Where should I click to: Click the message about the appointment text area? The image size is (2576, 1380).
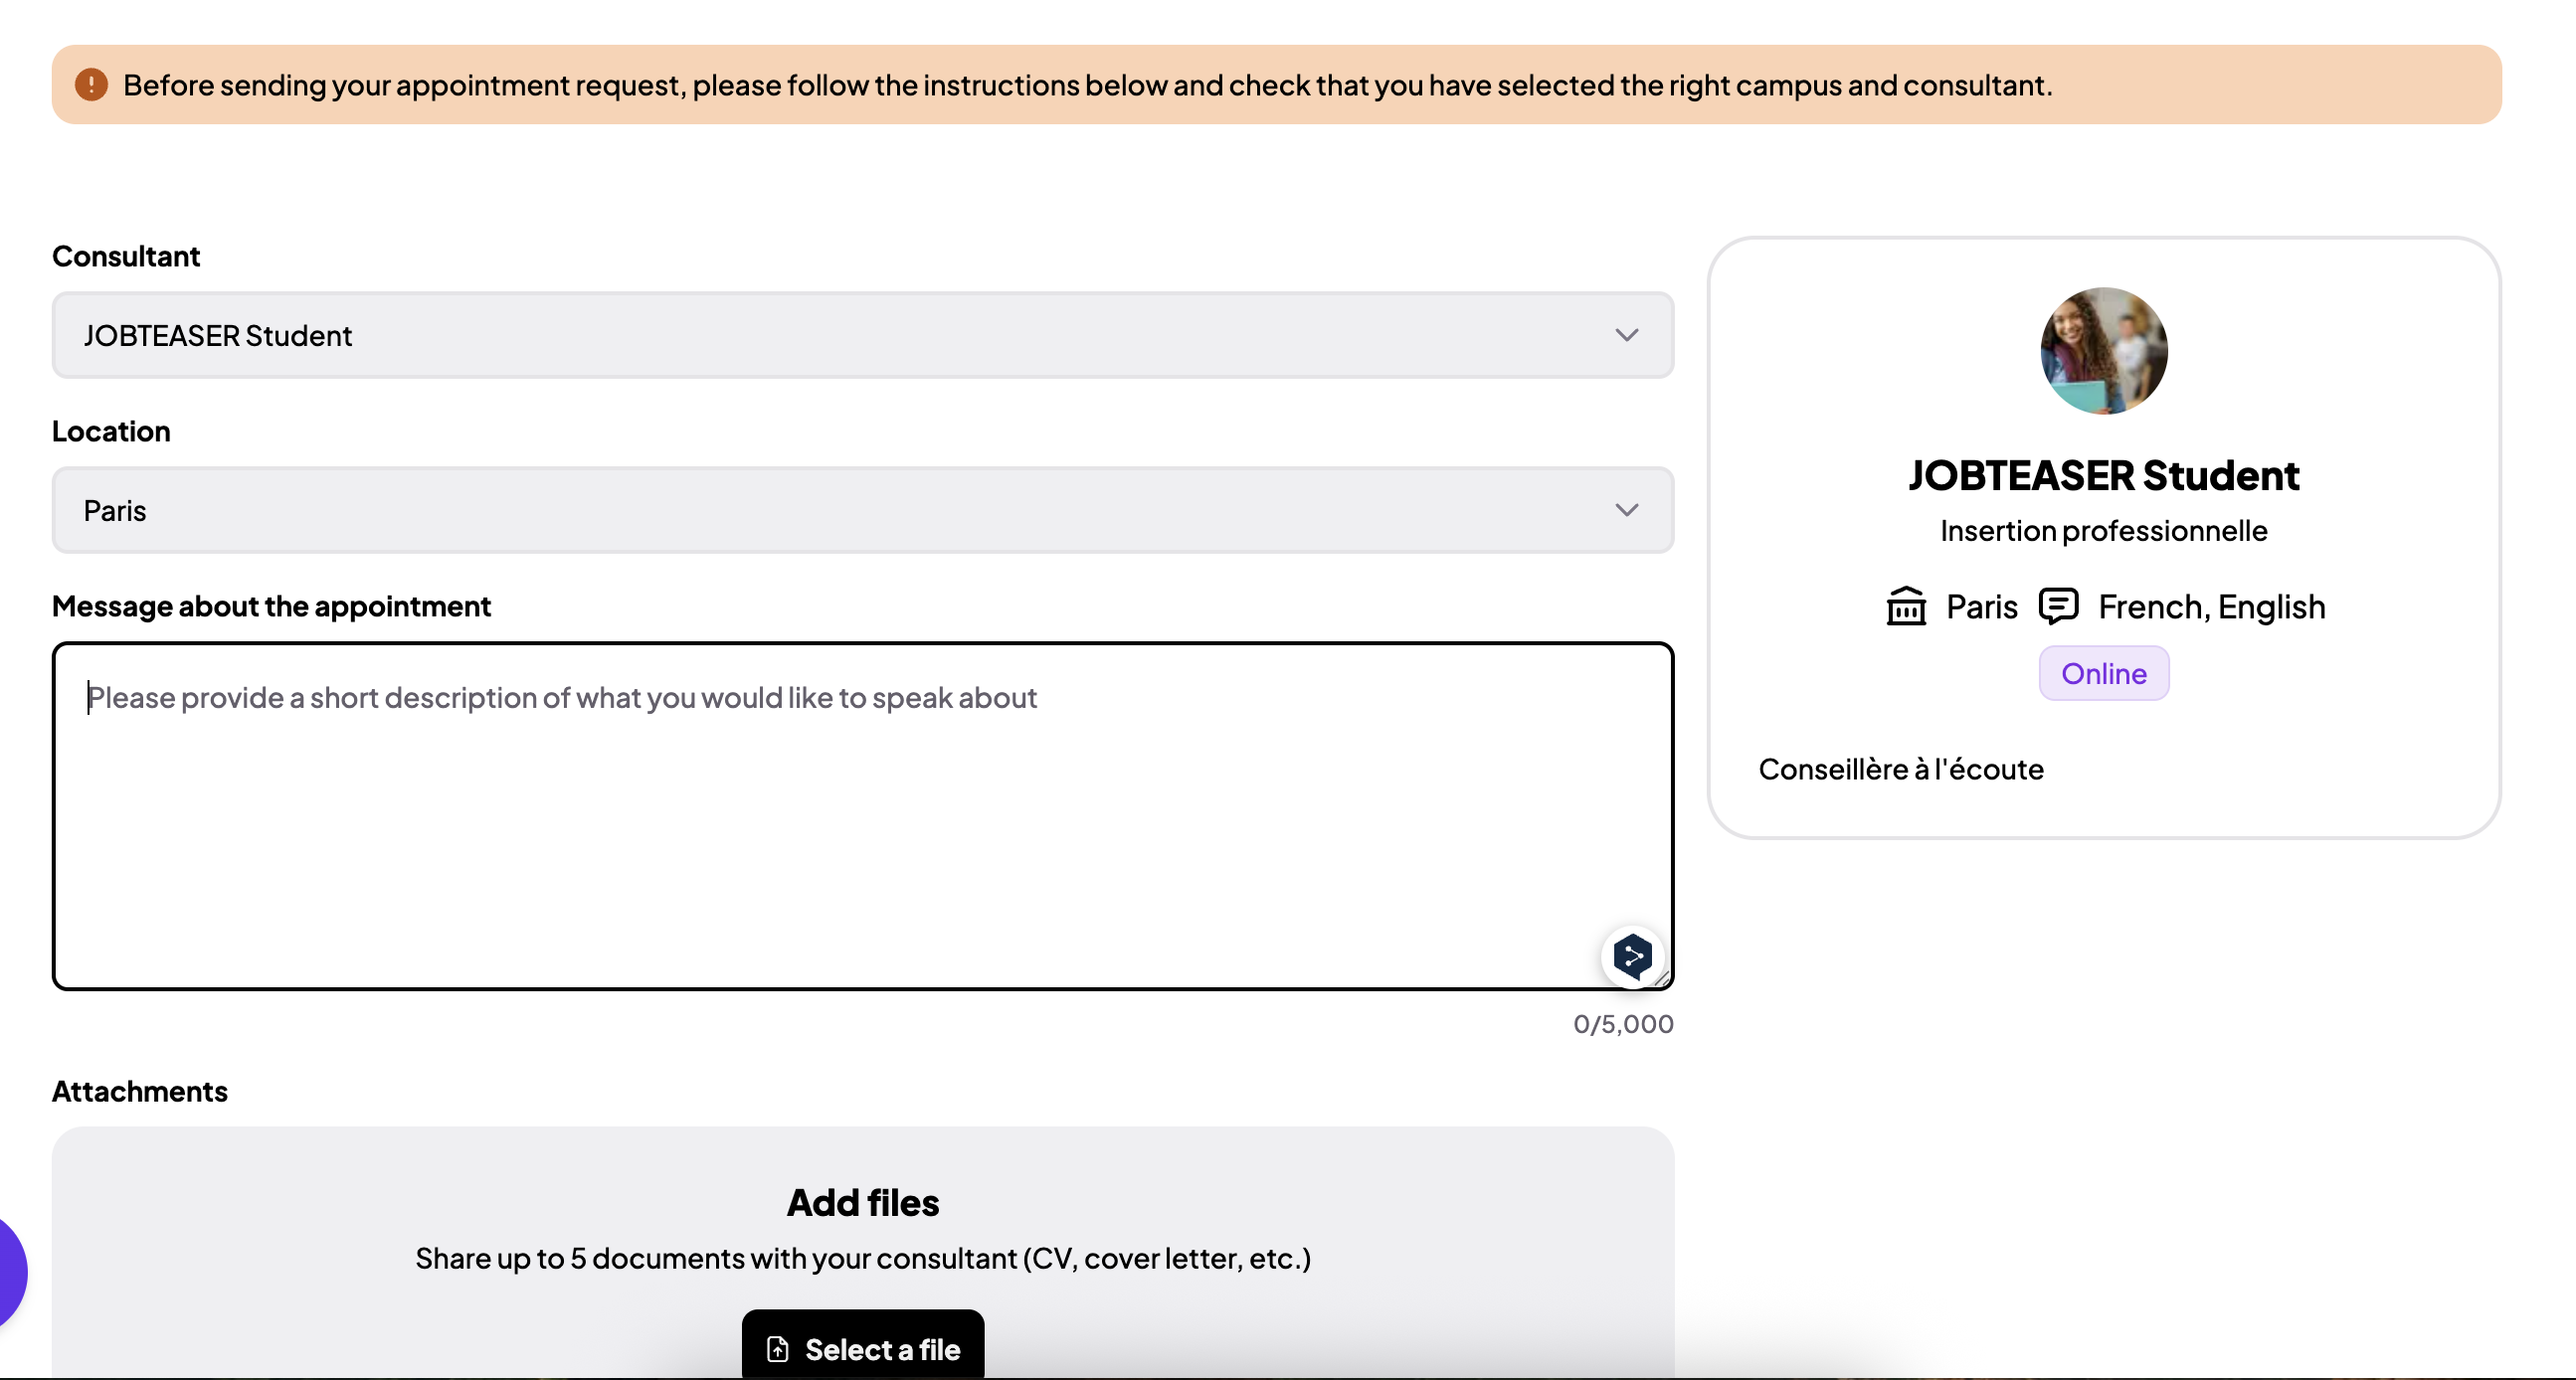[x=862, y=816]
